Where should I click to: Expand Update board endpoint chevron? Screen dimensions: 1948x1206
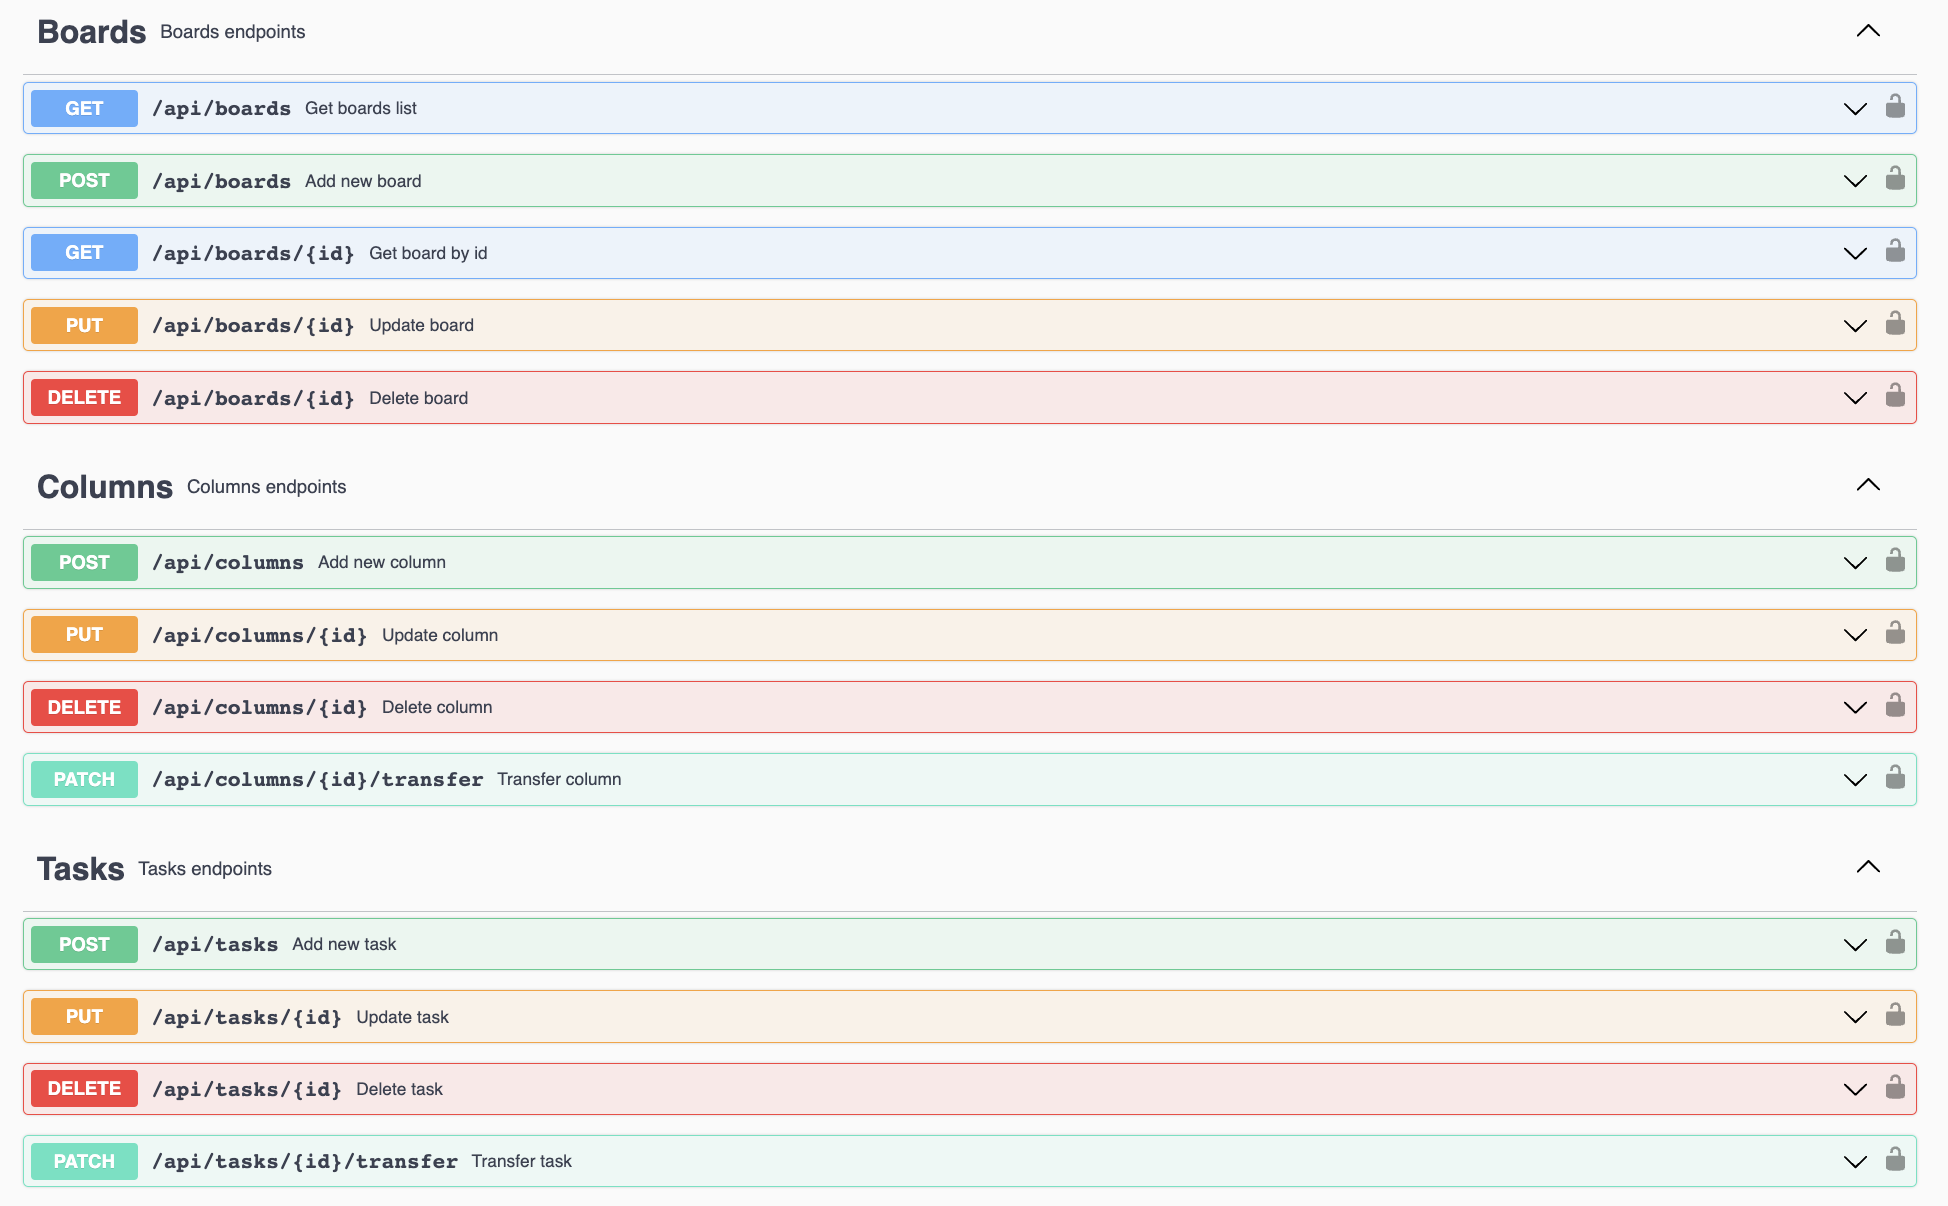point(1855,326)
